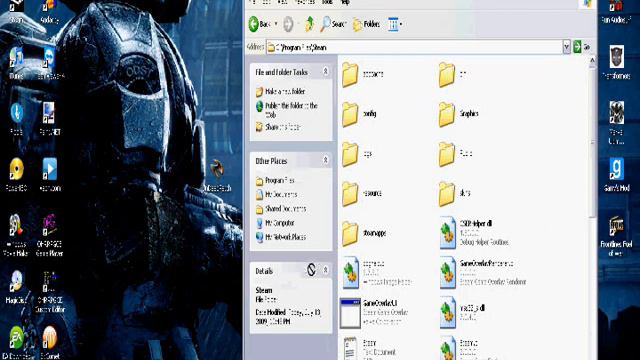Screen dimensions: 640x360
Task: Select the MagicDisc desktop shortcut
Action: point(16,287)
